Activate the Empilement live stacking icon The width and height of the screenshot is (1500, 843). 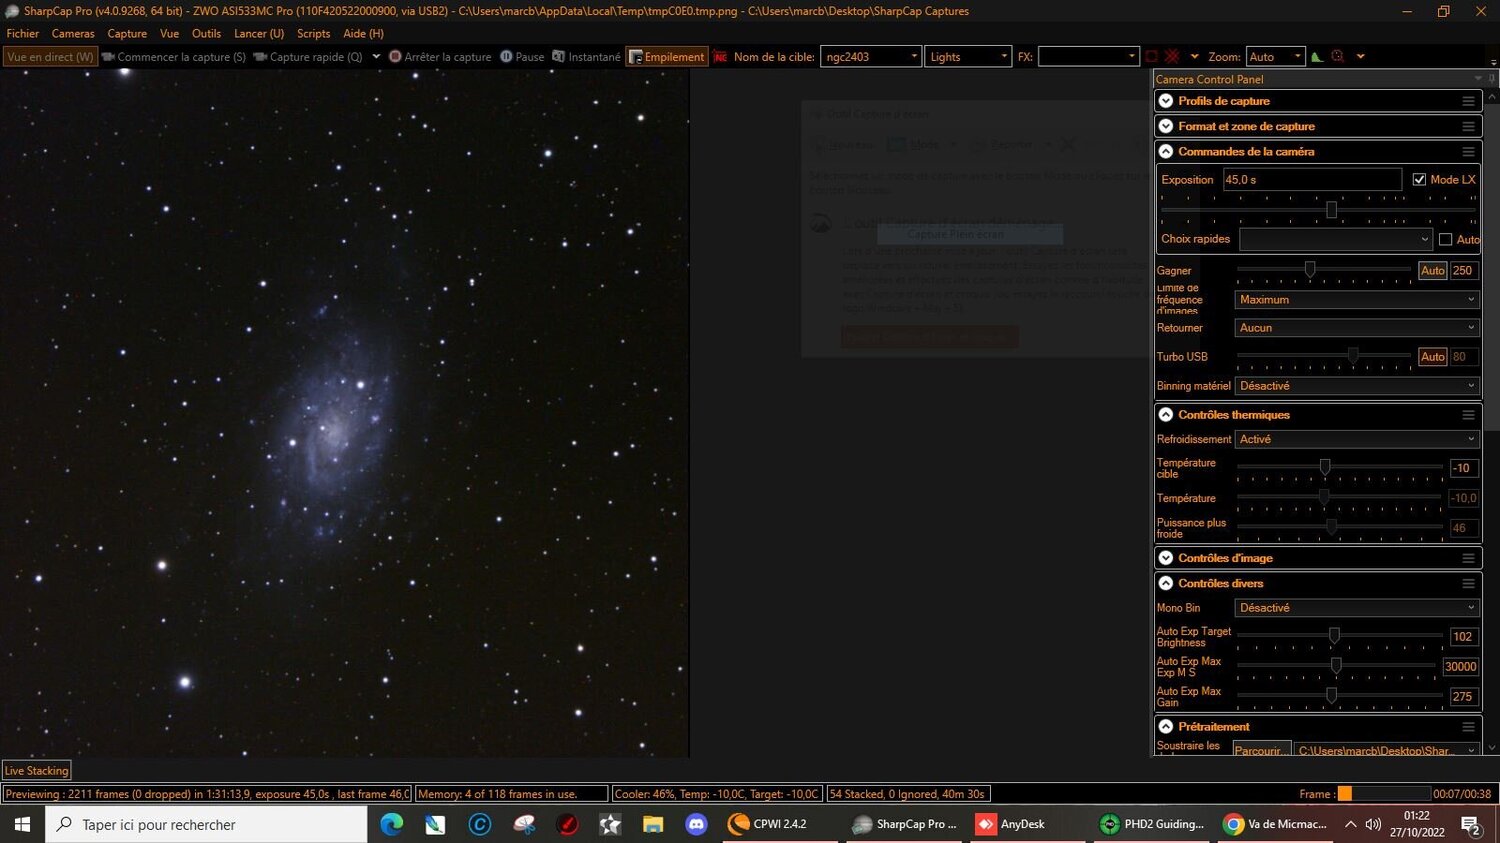(636, 56)
